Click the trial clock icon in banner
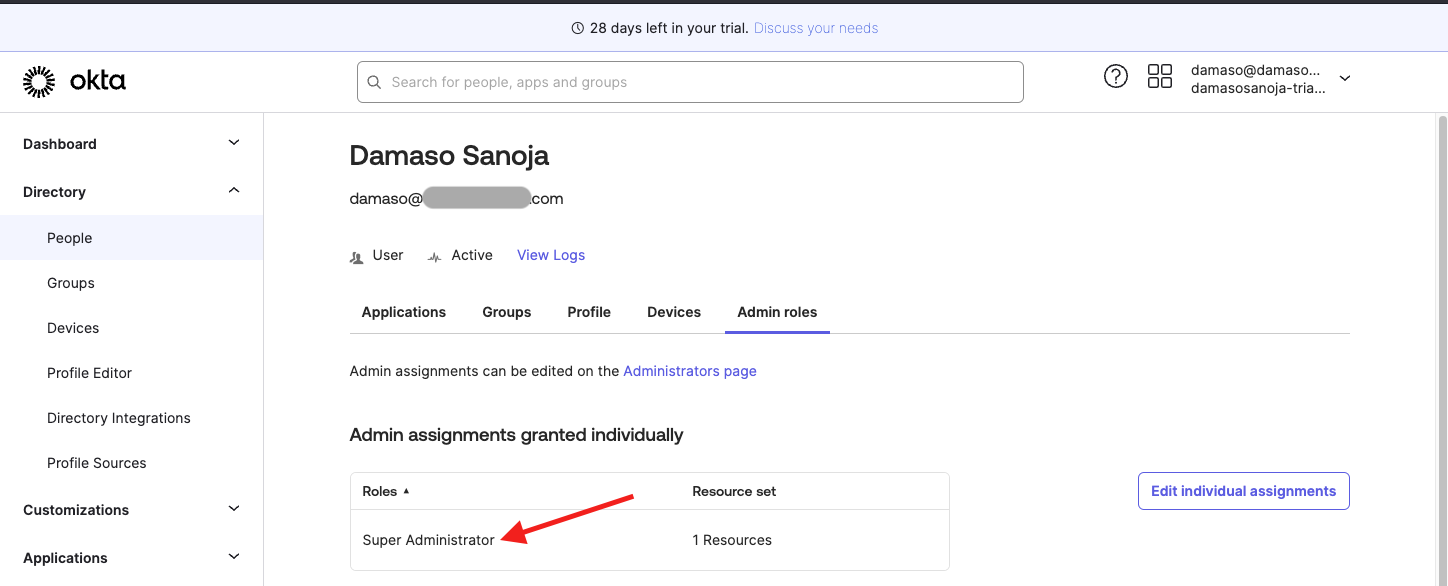1448x586 pixels. point(578,28)
